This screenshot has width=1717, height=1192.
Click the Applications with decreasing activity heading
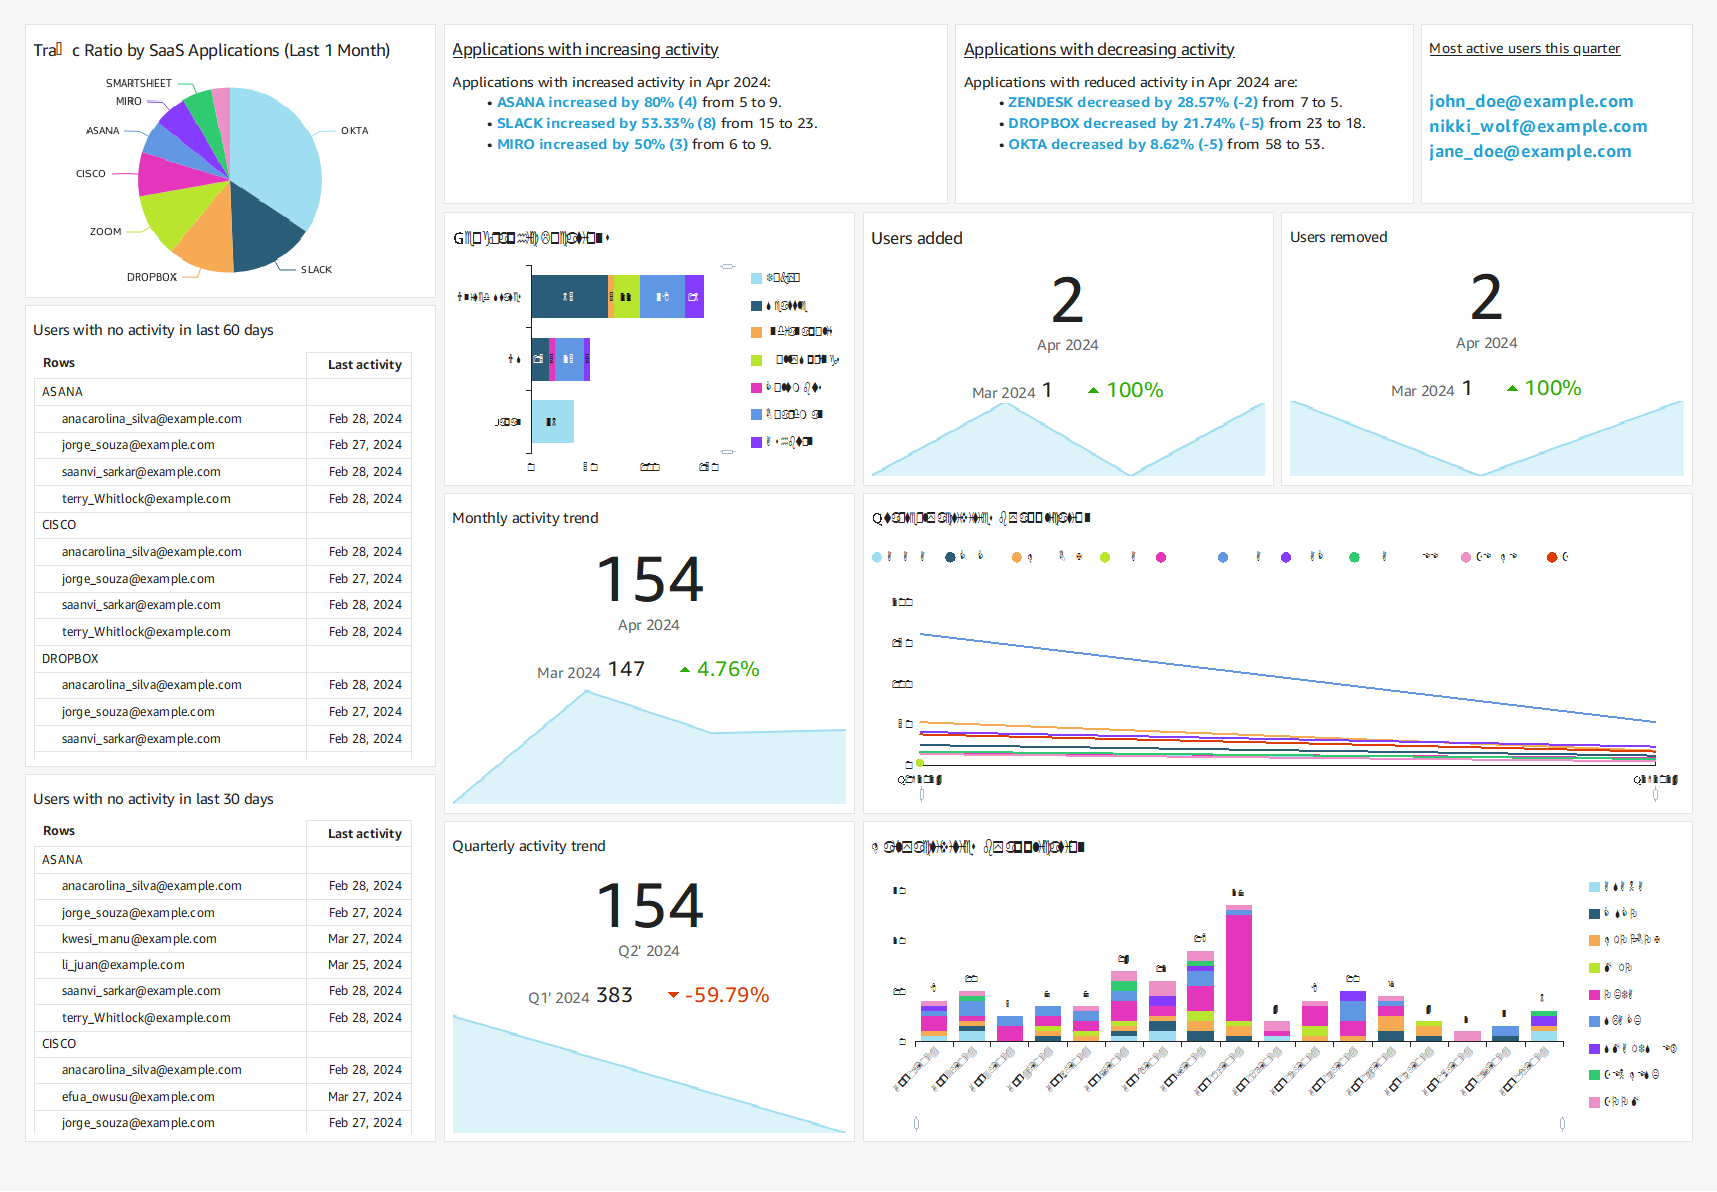point(1099,49)
